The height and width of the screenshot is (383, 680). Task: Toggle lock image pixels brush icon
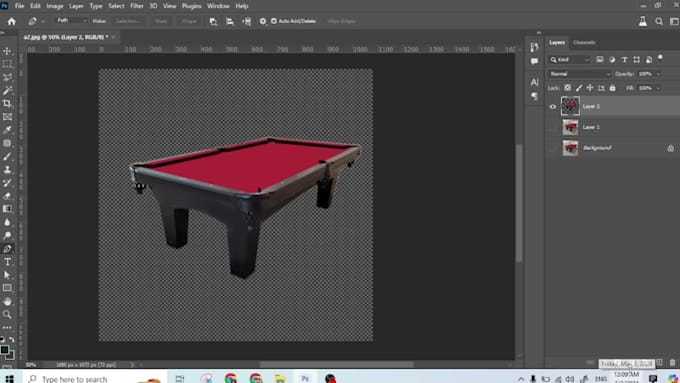(x=579, y=88)
